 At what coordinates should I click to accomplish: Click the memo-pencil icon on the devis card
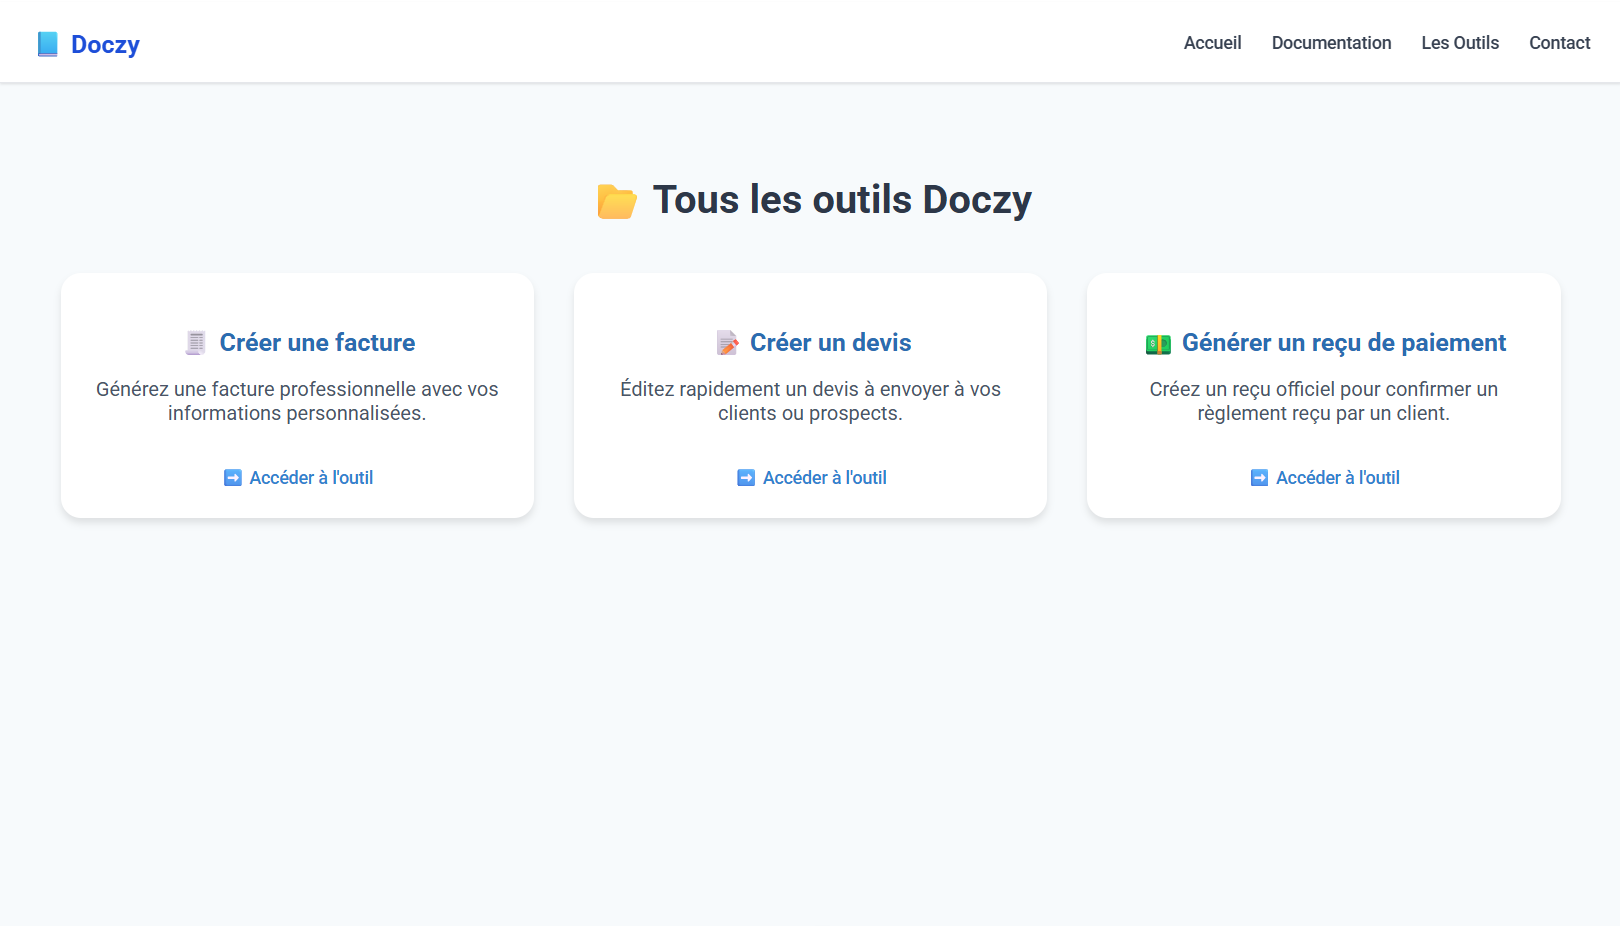click(x=725, y=342)
